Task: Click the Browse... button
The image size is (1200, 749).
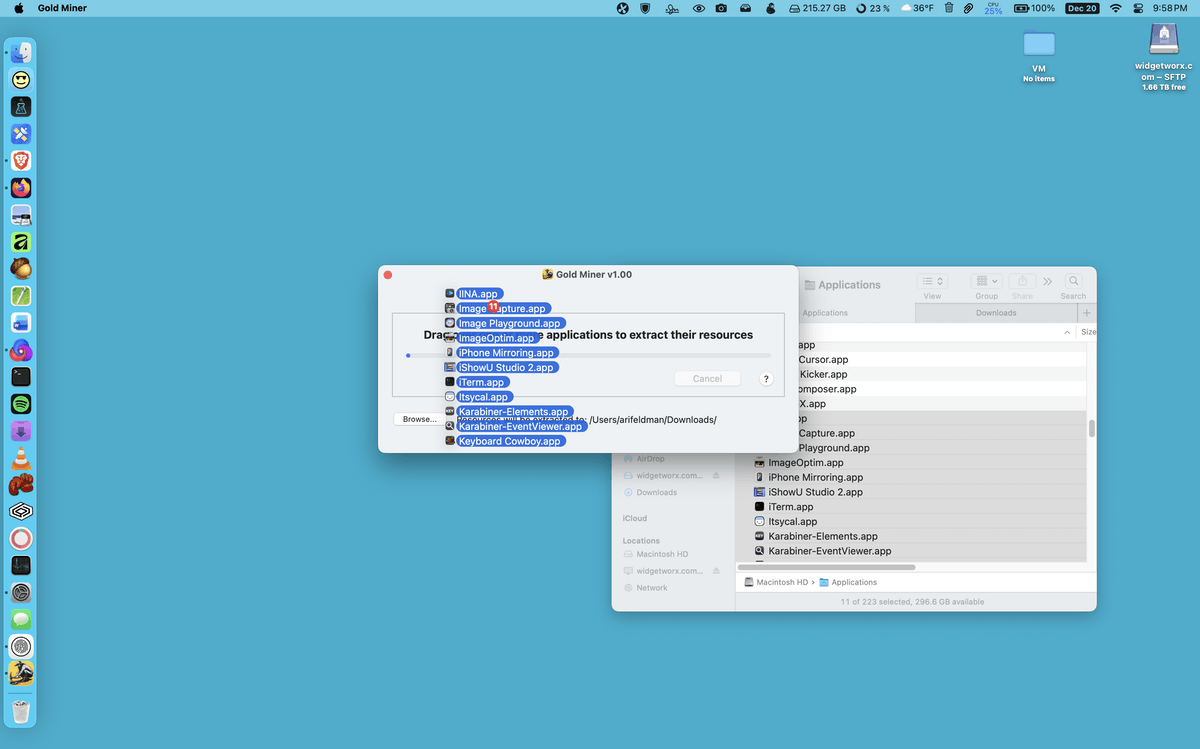Action: (420, 419)
